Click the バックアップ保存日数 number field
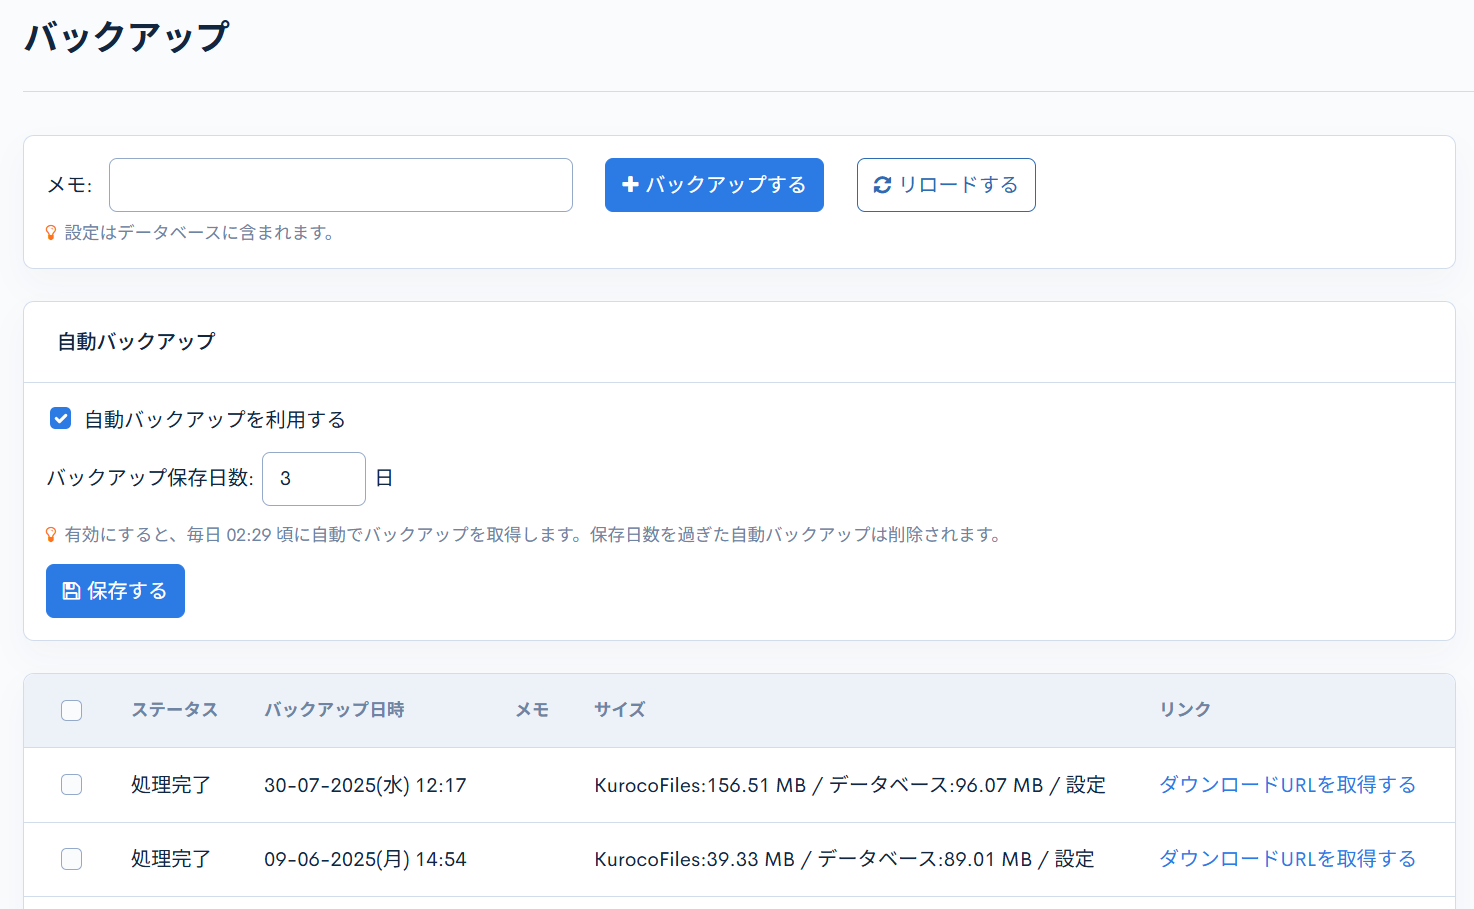The width and height of the screenshot is (1474, 909). (314, 479)
